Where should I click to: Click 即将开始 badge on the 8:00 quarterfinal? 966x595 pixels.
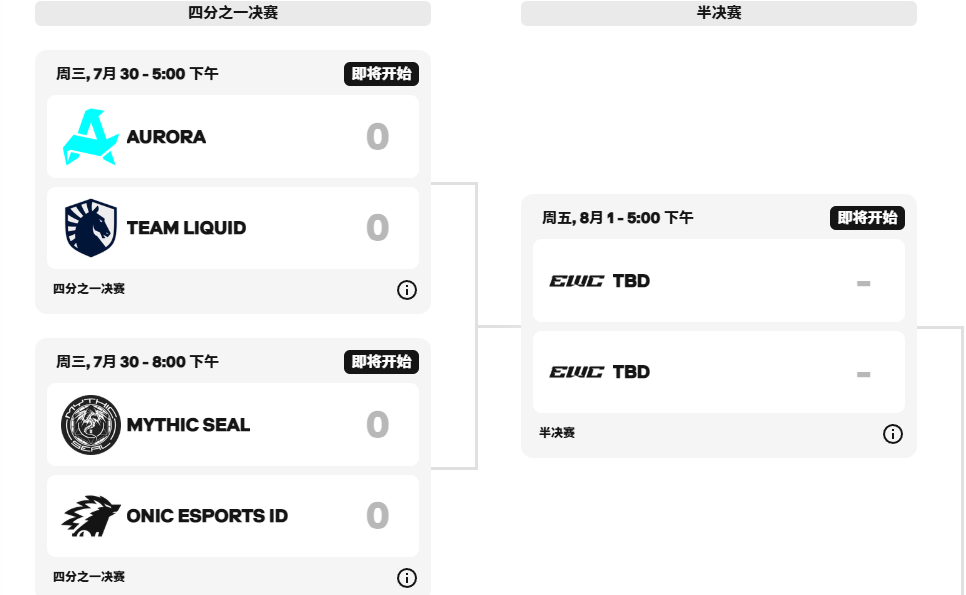(x=381, y=362)
